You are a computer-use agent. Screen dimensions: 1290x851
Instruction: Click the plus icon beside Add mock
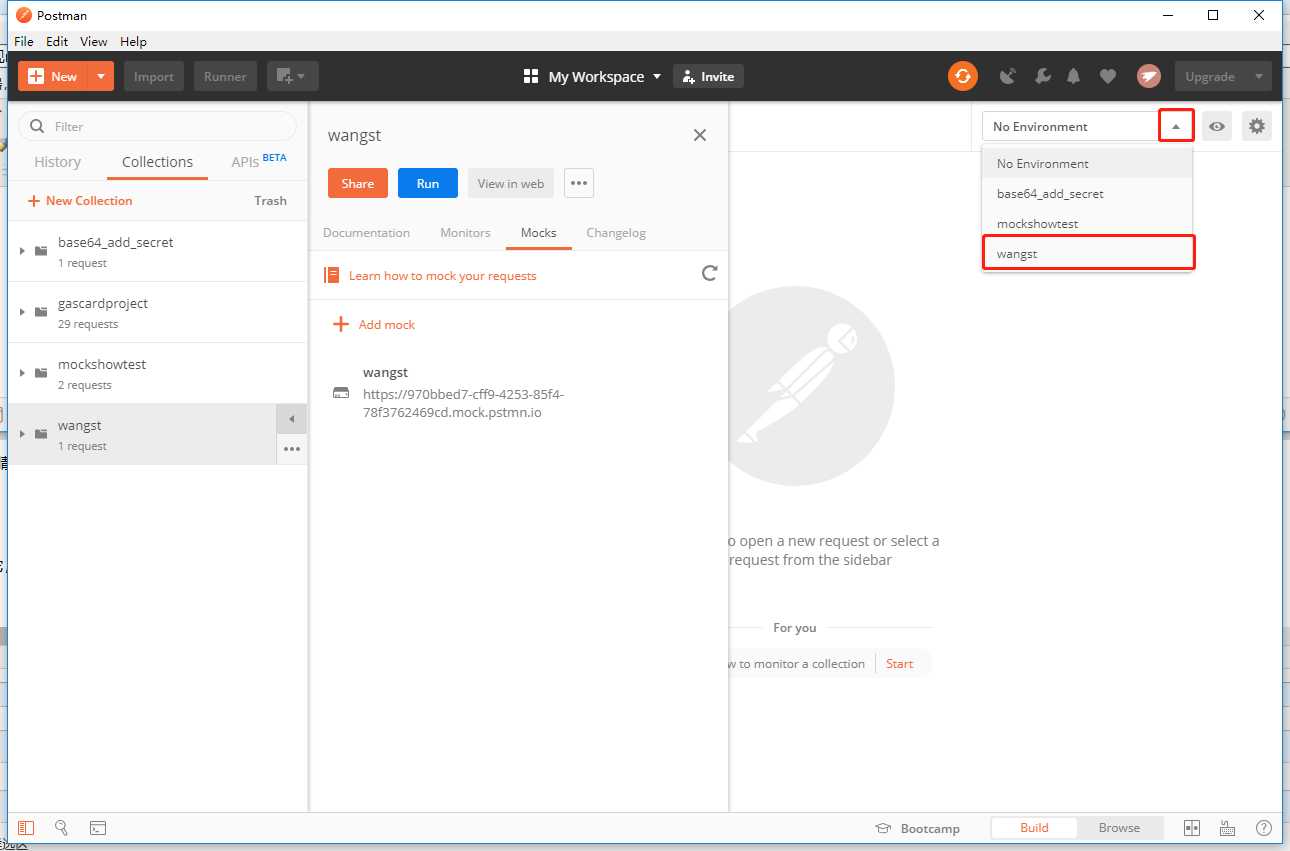click(341, 324)
